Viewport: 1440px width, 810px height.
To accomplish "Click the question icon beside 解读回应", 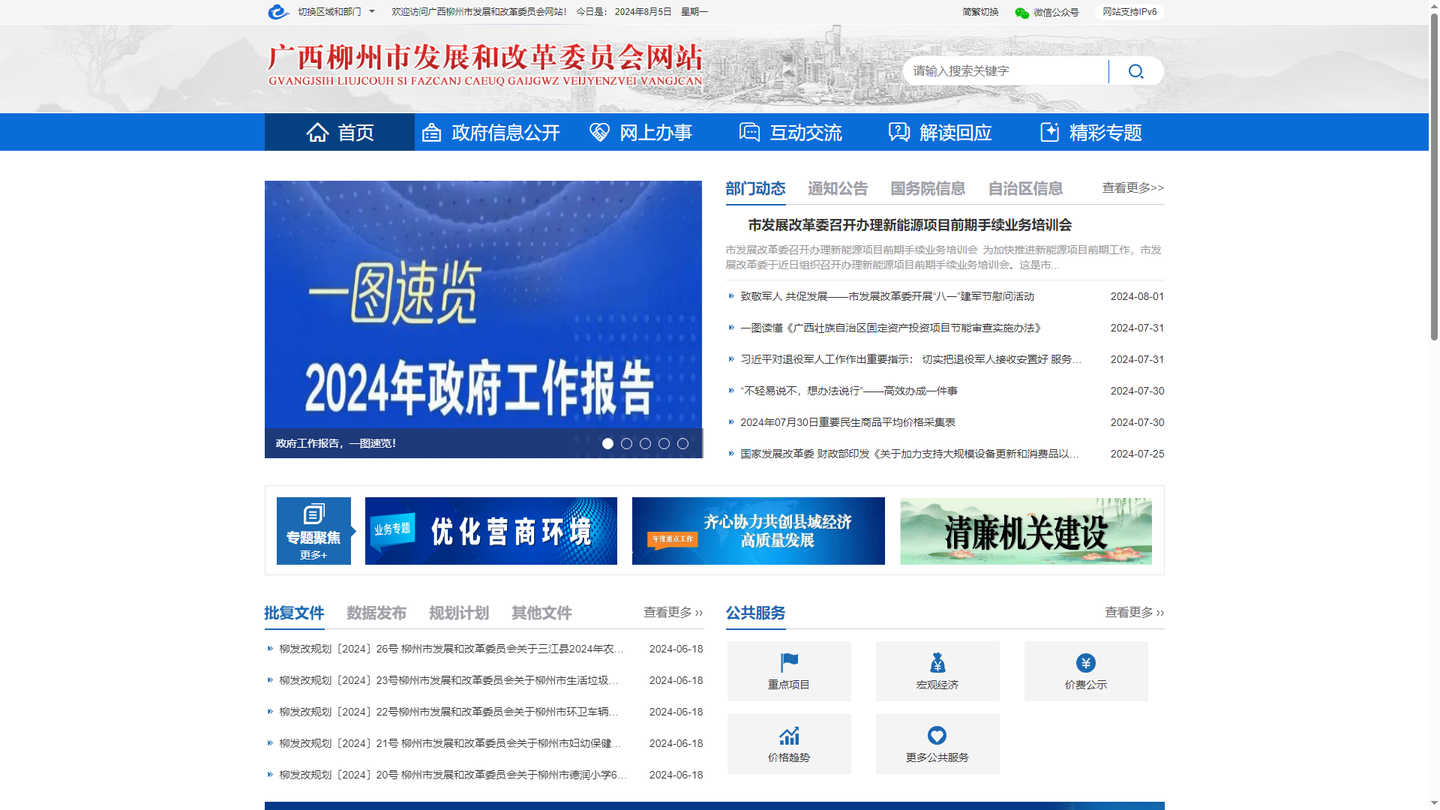I will (x=899, y=132).
